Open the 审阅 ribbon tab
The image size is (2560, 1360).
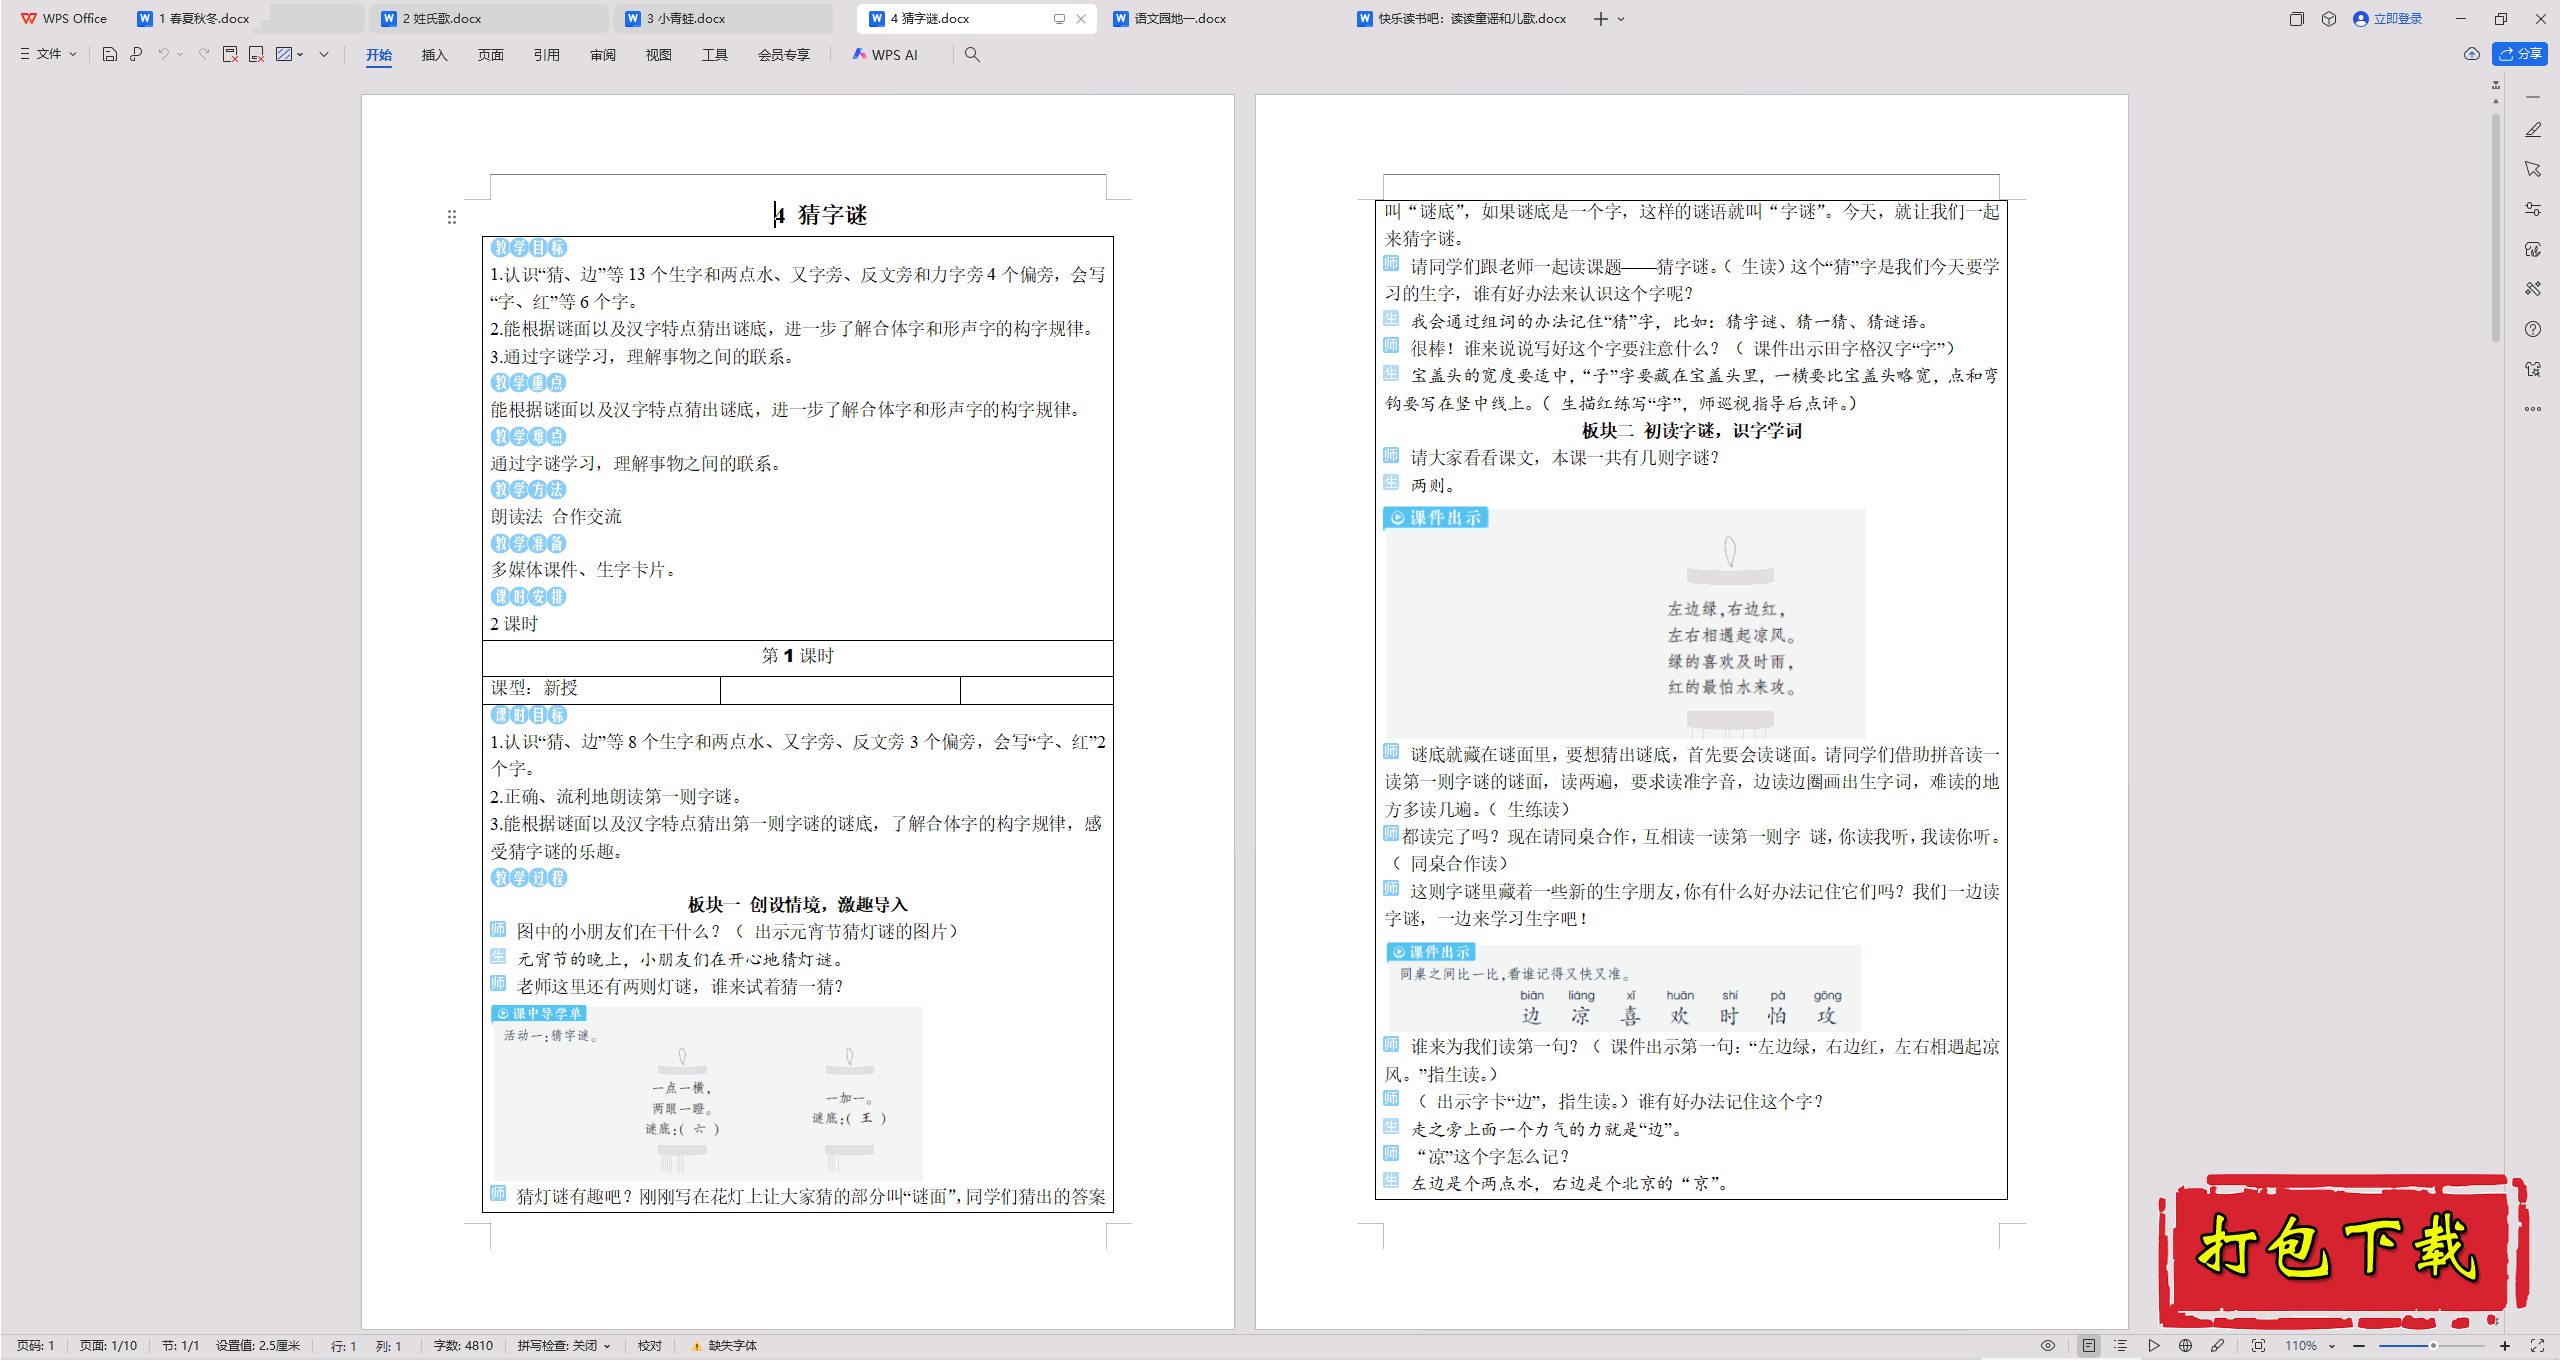(602, 55)
